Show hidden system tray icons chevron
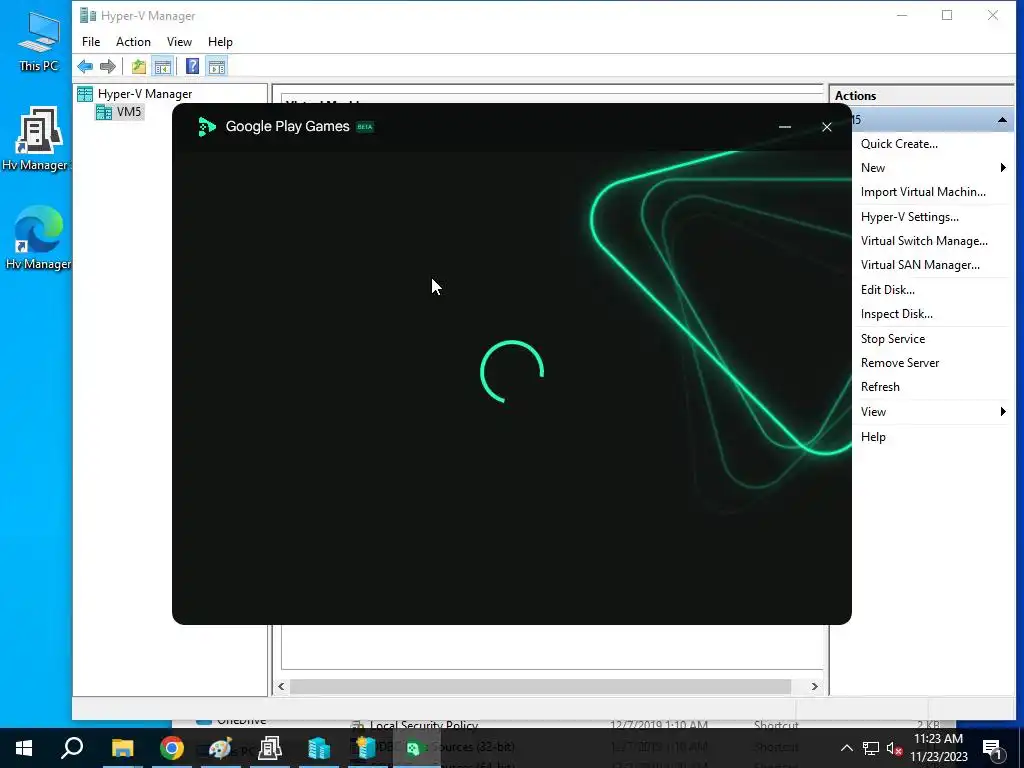This screenshot has height=768, width=1024. pos(846,748)
